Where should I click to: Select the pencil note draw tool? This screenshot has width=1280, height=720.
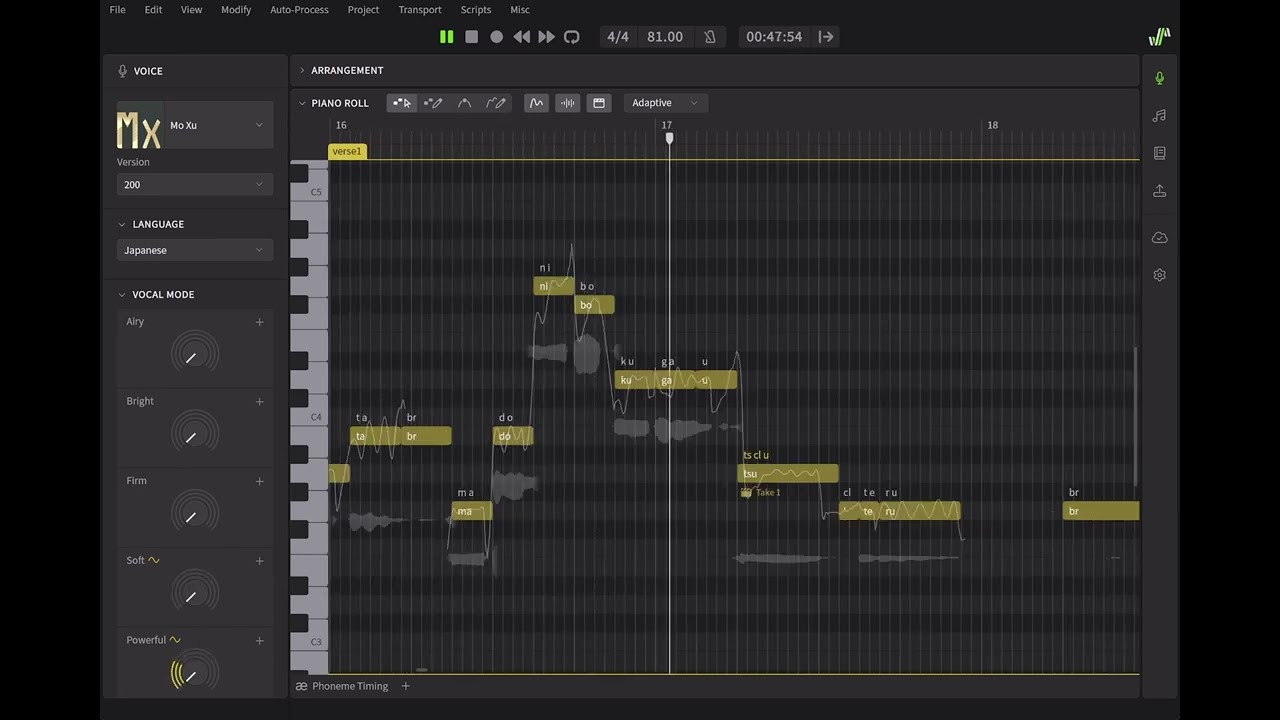pos(433,103)
